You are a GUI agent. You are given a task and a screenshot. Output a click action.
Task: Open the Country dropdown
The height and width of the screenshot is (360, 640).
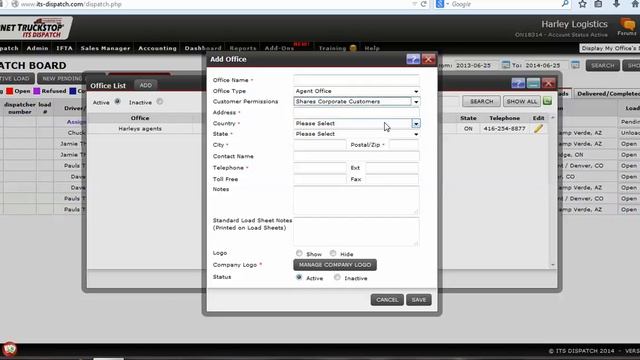pos(356,123)
